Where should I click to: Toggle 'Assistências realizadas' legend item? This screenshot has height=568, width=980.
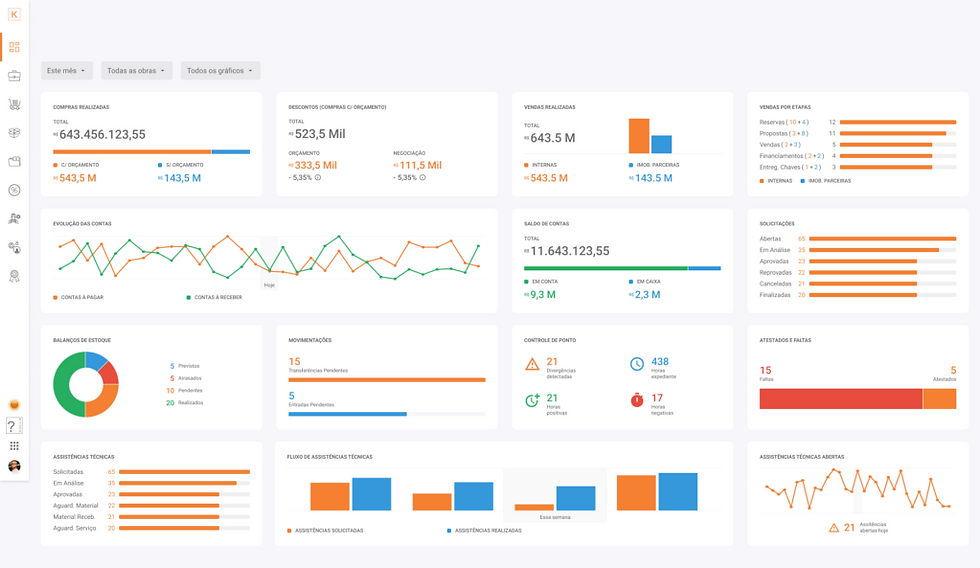coord(484,531)
